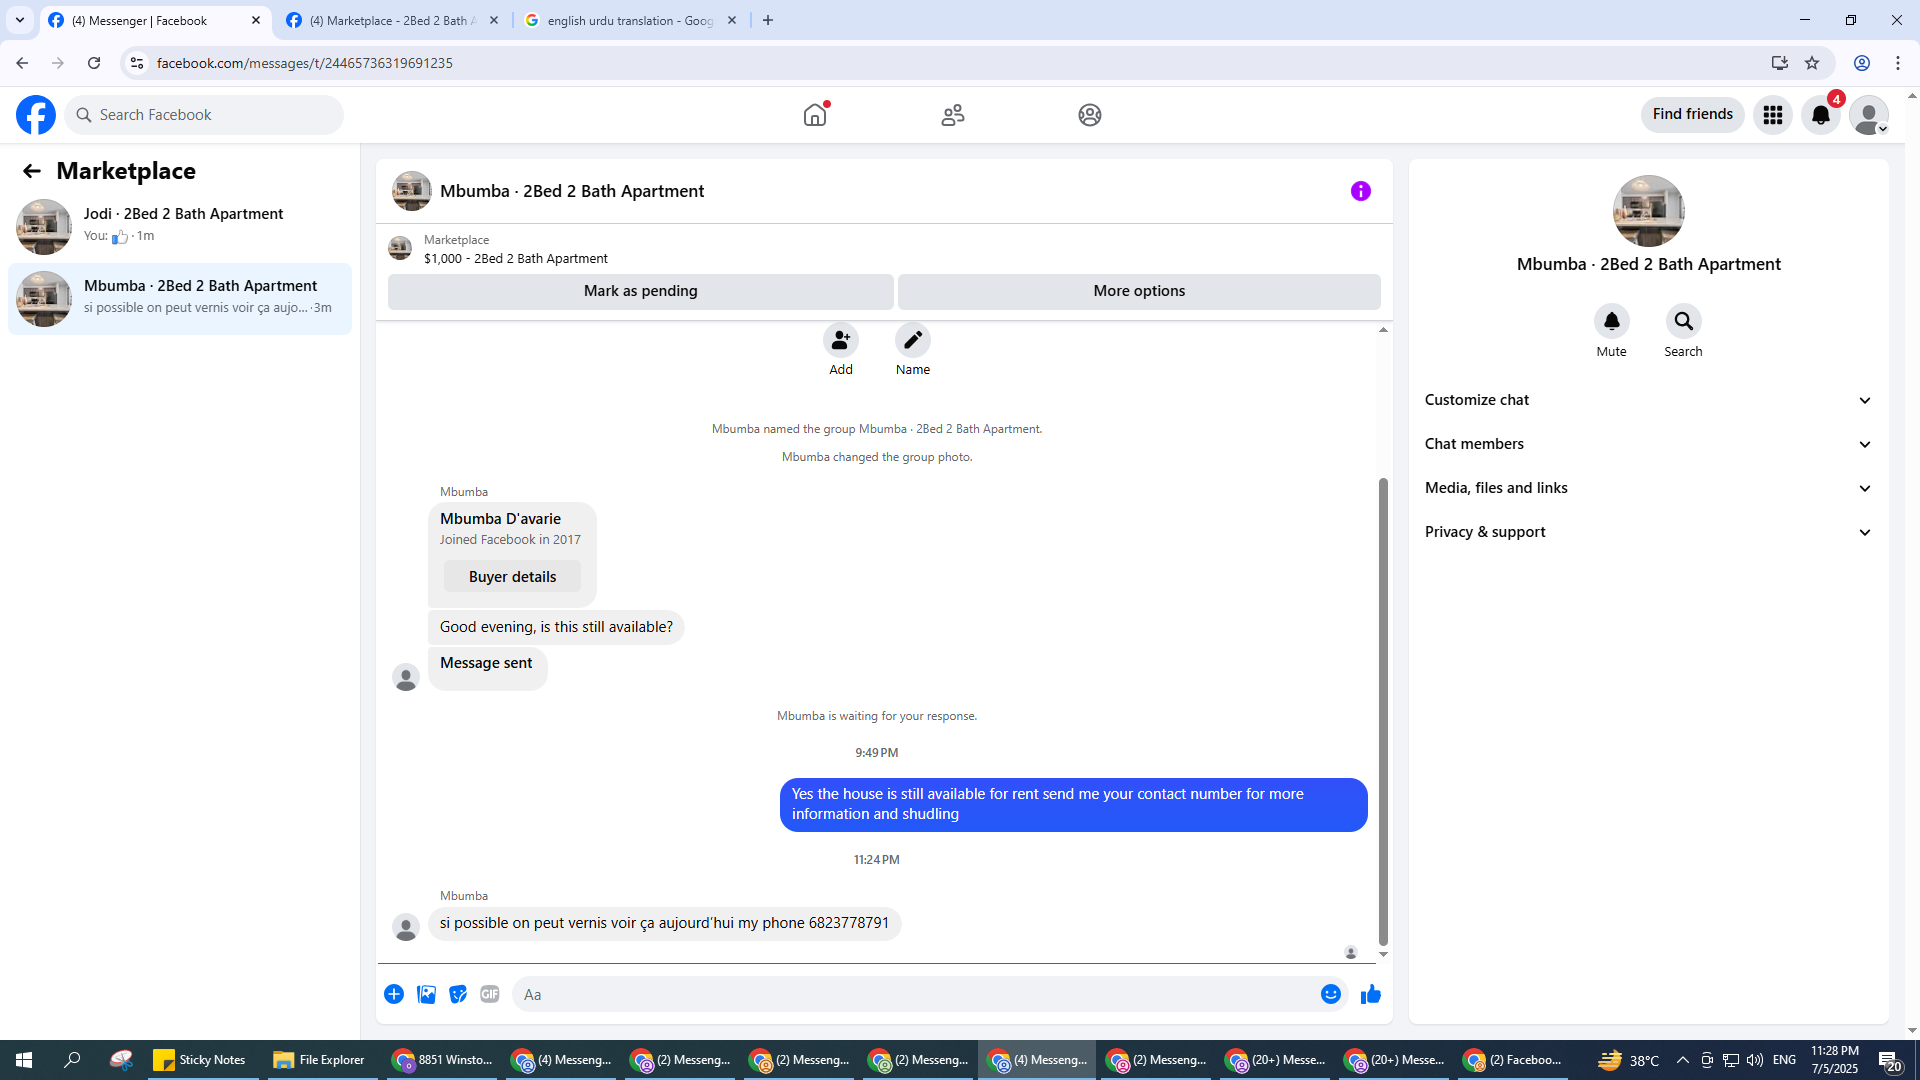Image resolution: width=1920 pixels, height=1080 pixels.
Task: Click the Buyer details button
Action: 512,577
